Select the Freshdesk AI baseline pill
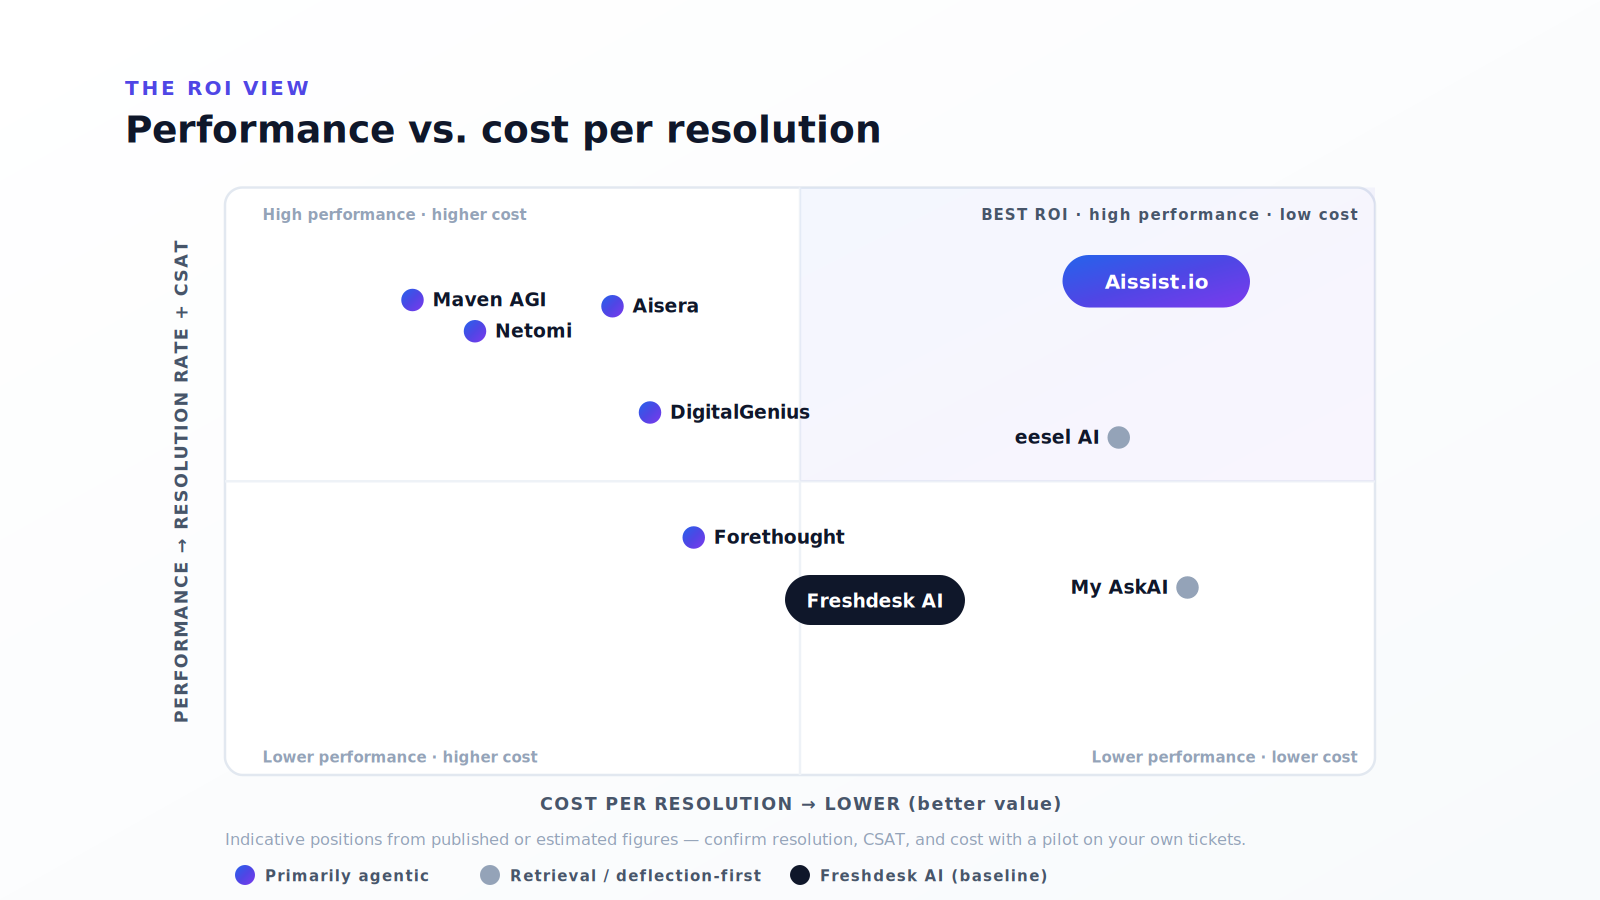This screenshot has height=900, width=1600. tap(875, 600)
